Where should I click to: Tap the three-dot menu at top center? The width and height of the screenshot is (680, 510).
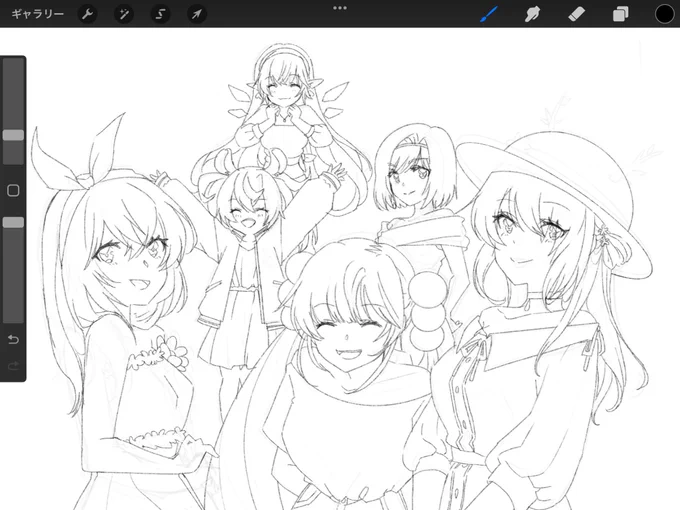(340, 8)
